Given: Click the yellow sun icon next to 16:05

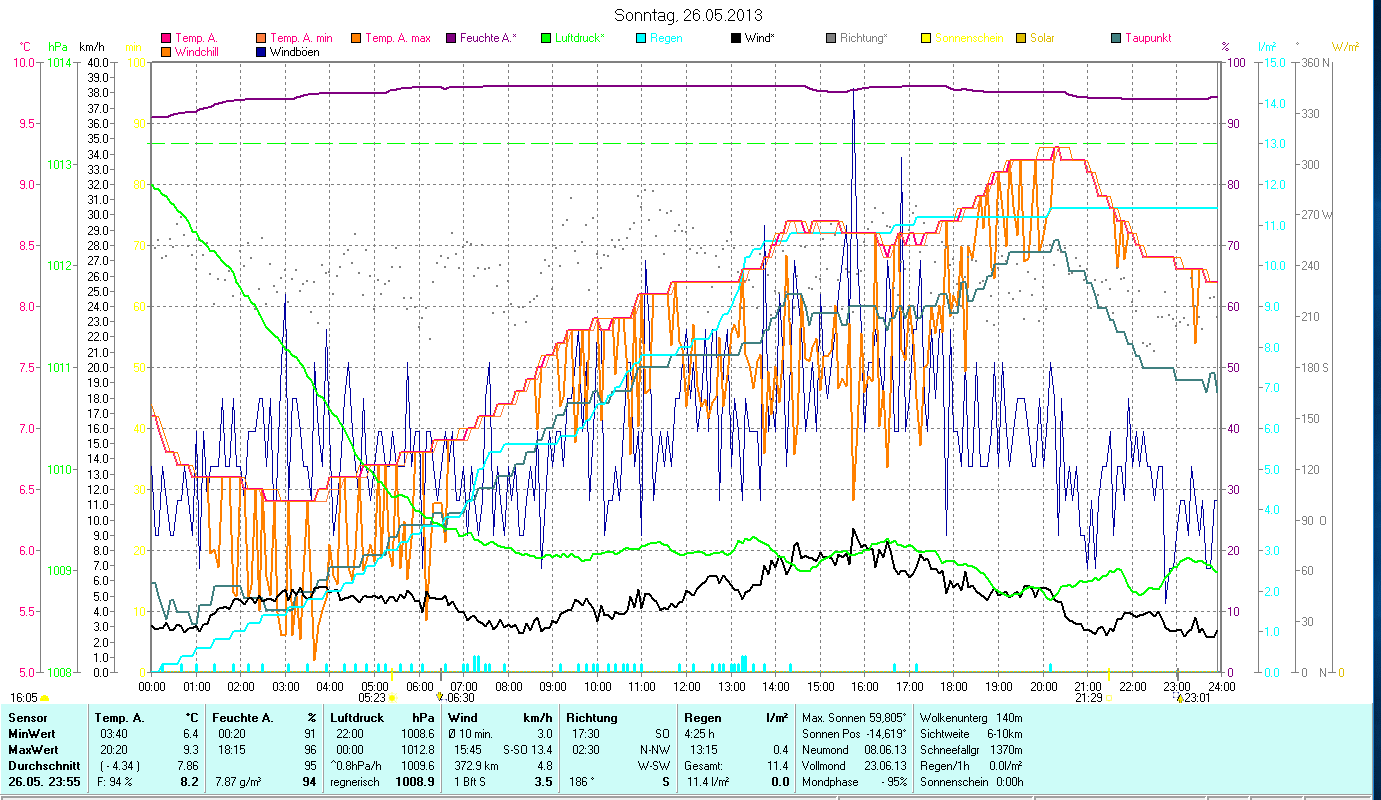Looking at the screenshot, I should [x=44, y=698].
